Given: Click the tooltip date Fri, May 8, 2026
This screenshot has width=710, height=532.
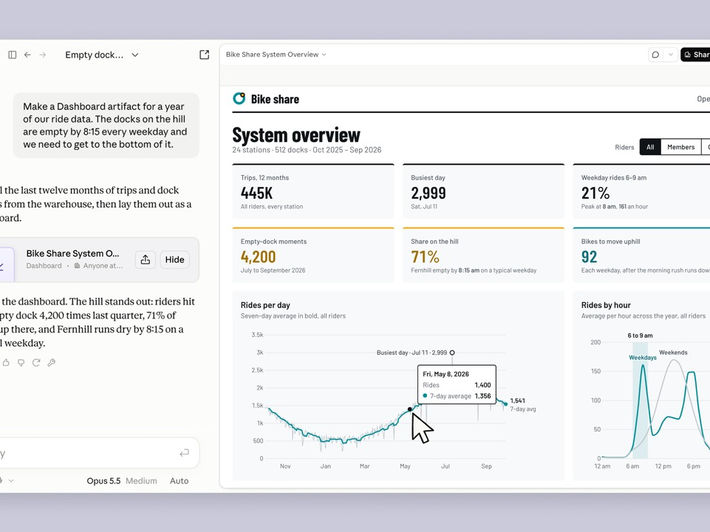Looking at the screenshot, I should (x=446, y=374).
